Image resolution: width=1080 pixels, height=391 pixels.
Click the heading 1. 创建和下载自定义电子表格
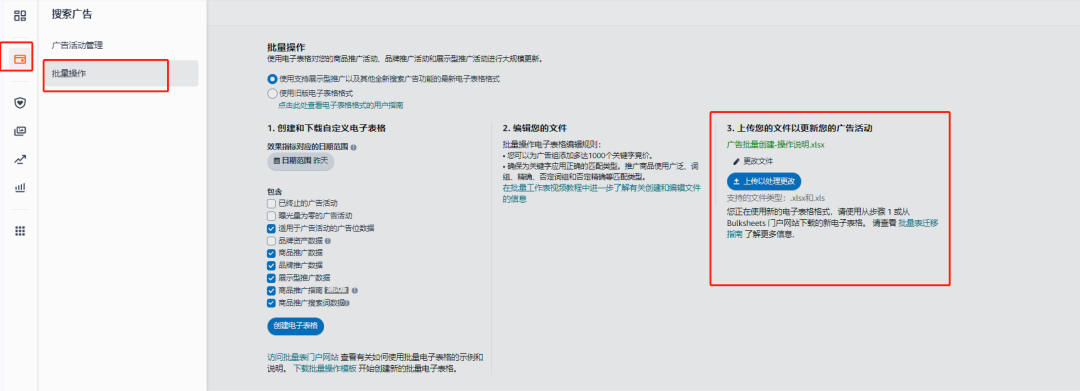[326, 128]
